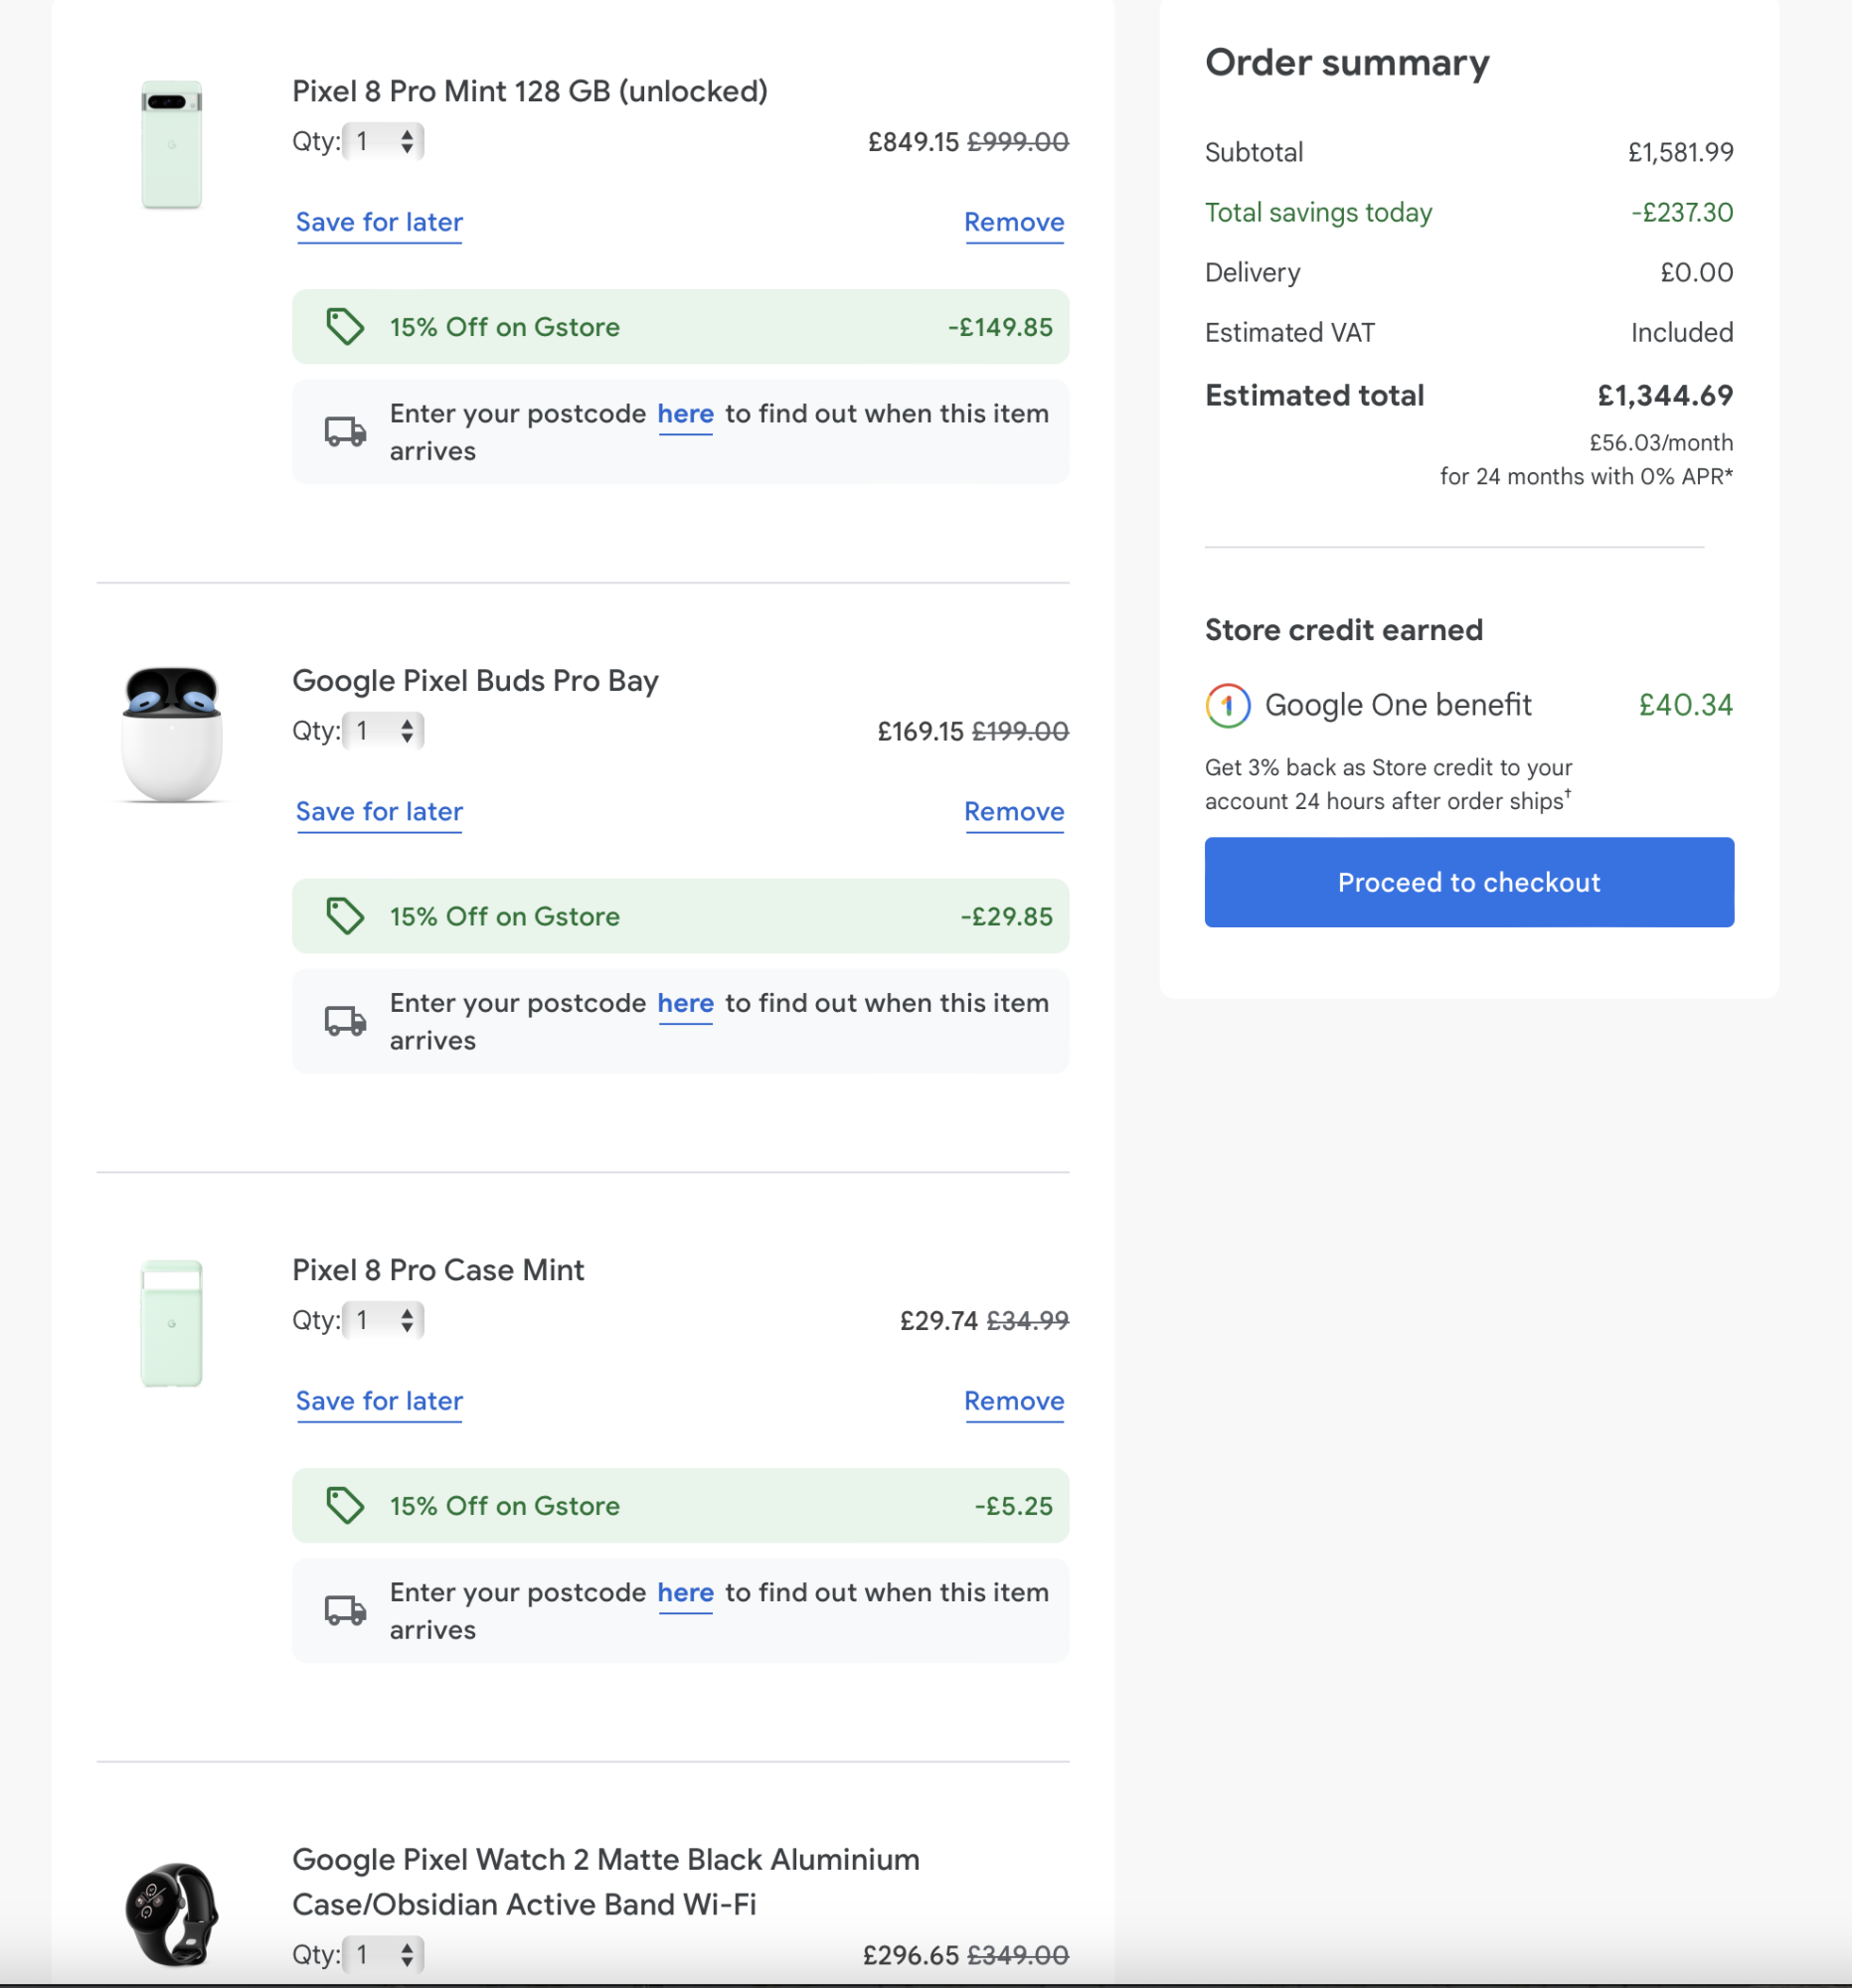Click the delivery truck icon under Pixel 8 Pro

[x=345, y=432]
